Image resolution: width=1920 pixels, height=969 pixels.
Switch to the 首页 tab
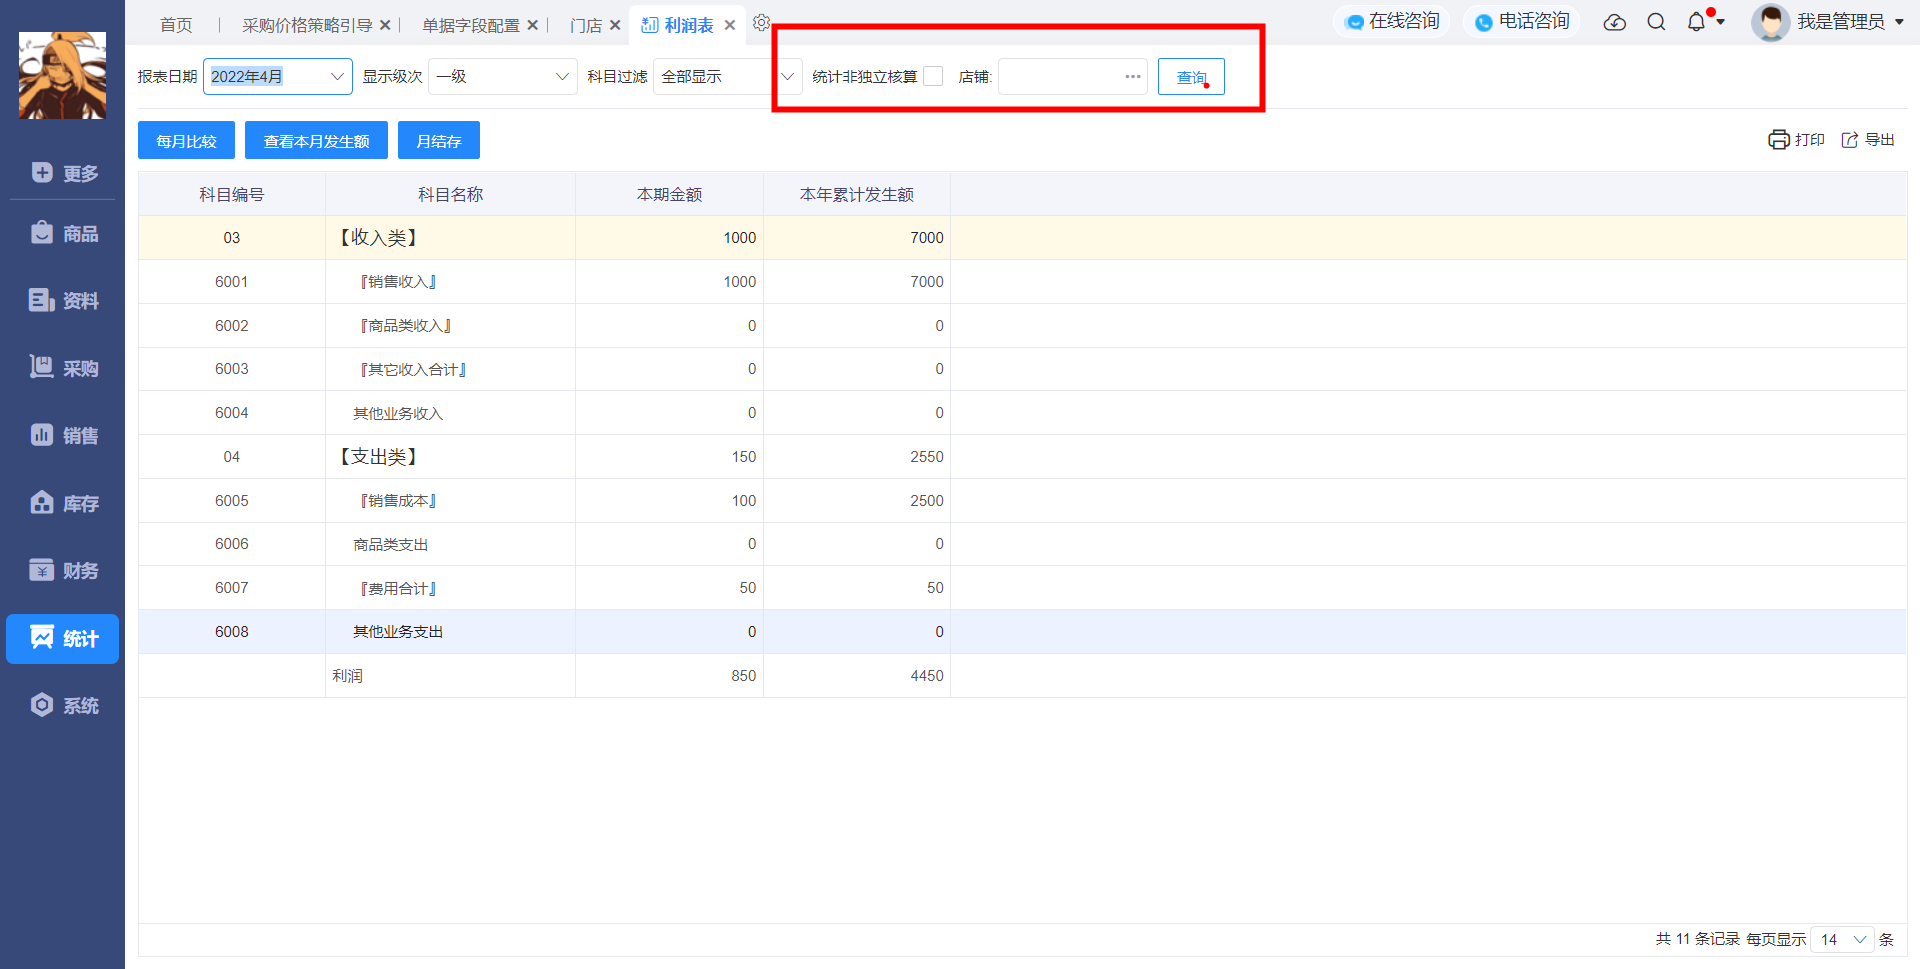click(x=176, y=25)
